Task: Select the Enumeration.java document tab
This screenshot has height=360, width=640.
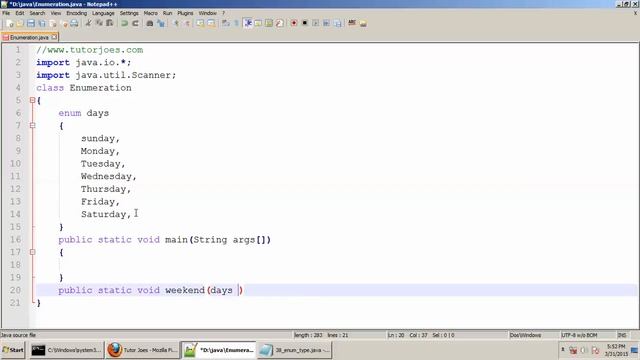Action: [29, 37]
